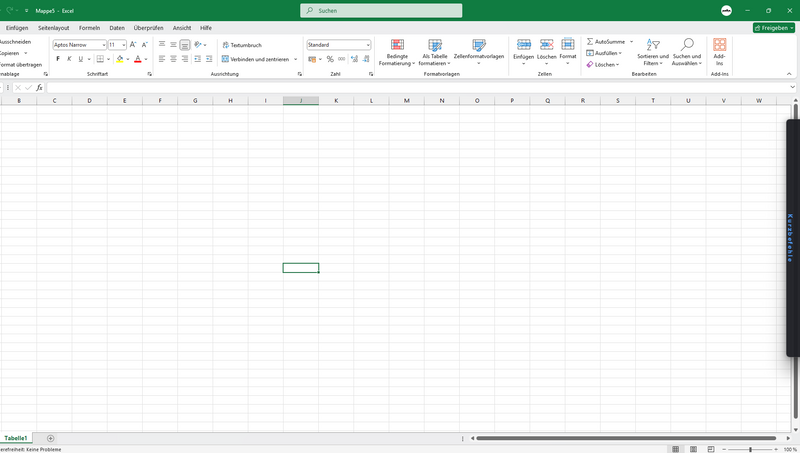Toggle Textumbruch wrap text
The width and height of the screenshot is (800, 453).
pos(242,45)
